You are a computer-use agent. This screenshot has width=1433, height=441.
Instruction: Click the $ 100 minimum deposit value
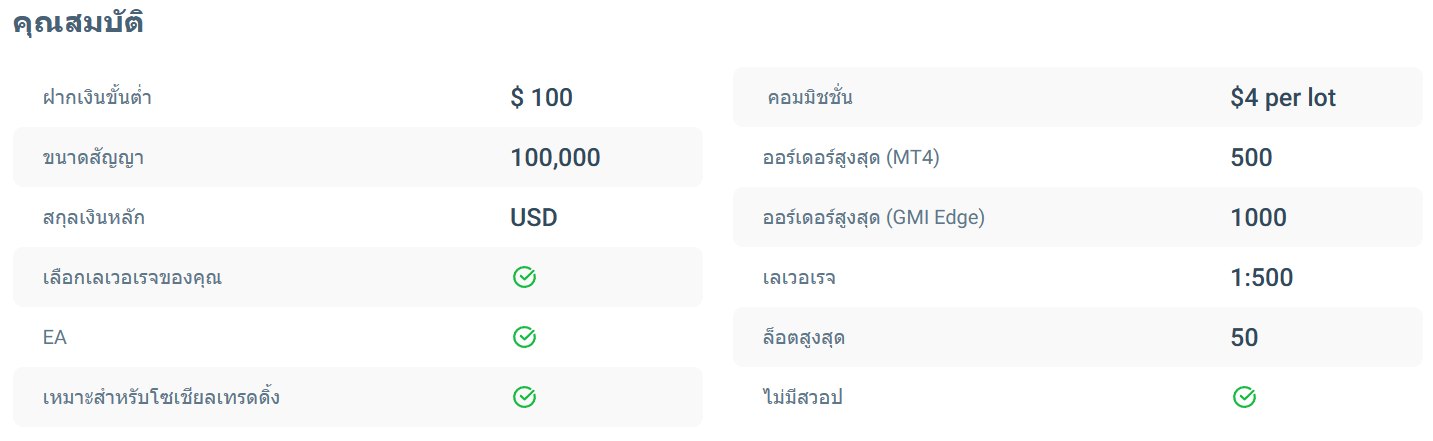click(x=541, y=98)
